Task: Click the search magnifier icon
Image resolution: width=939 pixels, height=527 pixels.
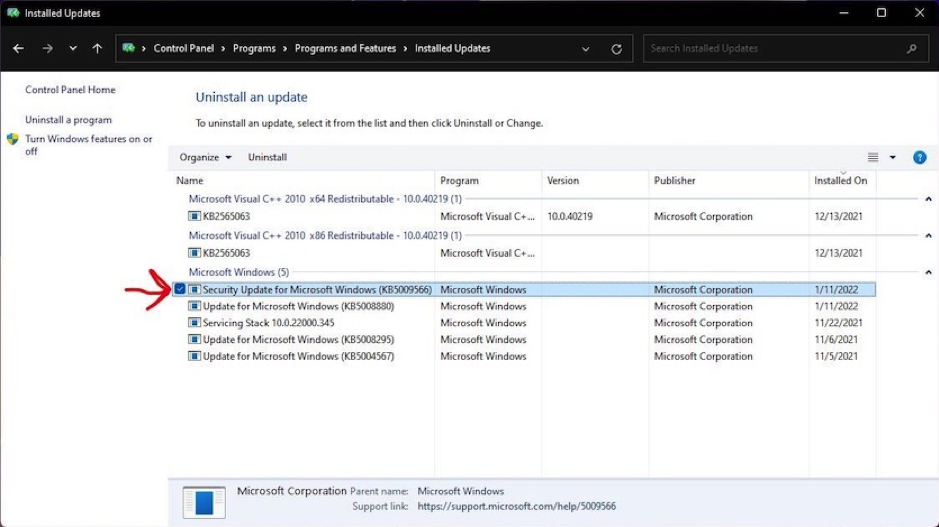Action: 911,48
